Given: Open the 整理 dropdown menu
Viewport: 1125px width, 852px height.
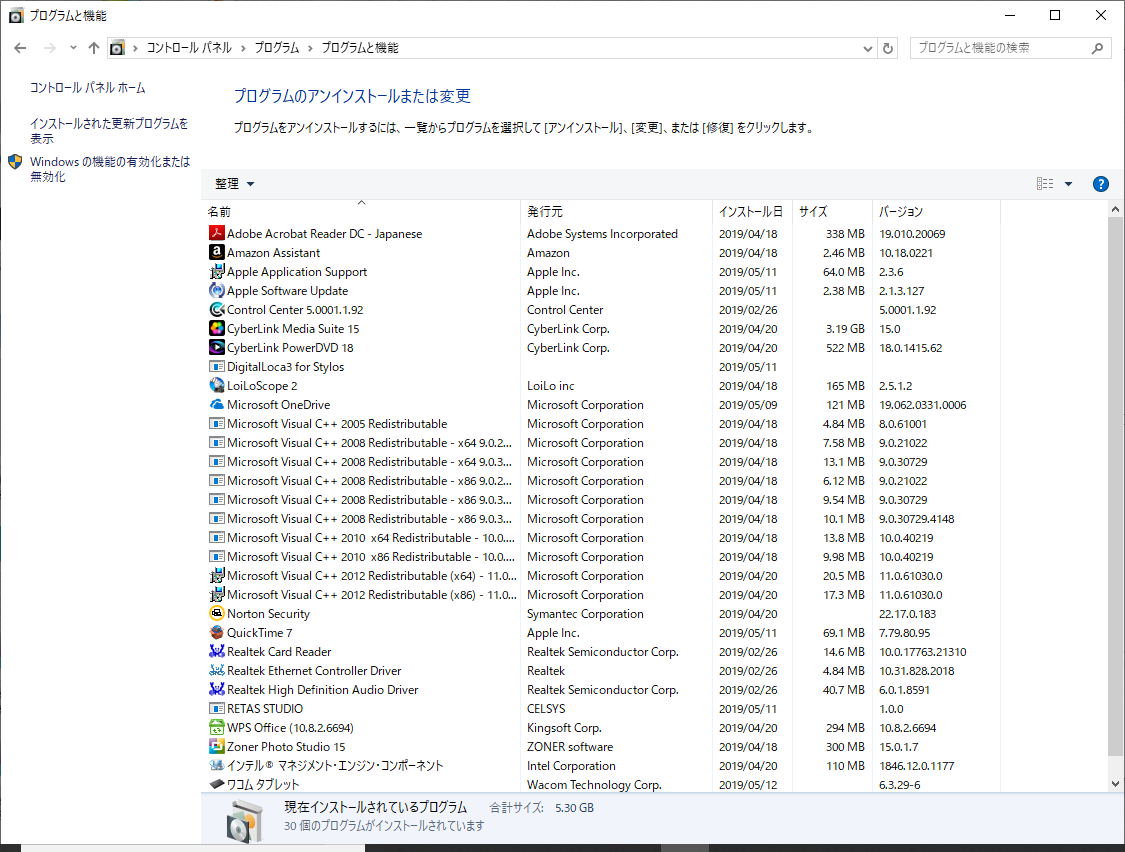Looking at the screenshot, I should pyautogui.click(x=235, y=184).
